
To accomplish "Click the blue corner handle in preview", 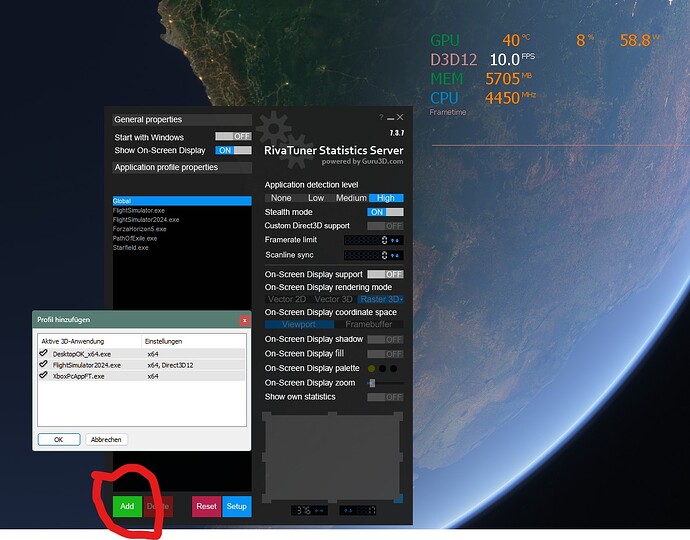I will coord(398,498).
